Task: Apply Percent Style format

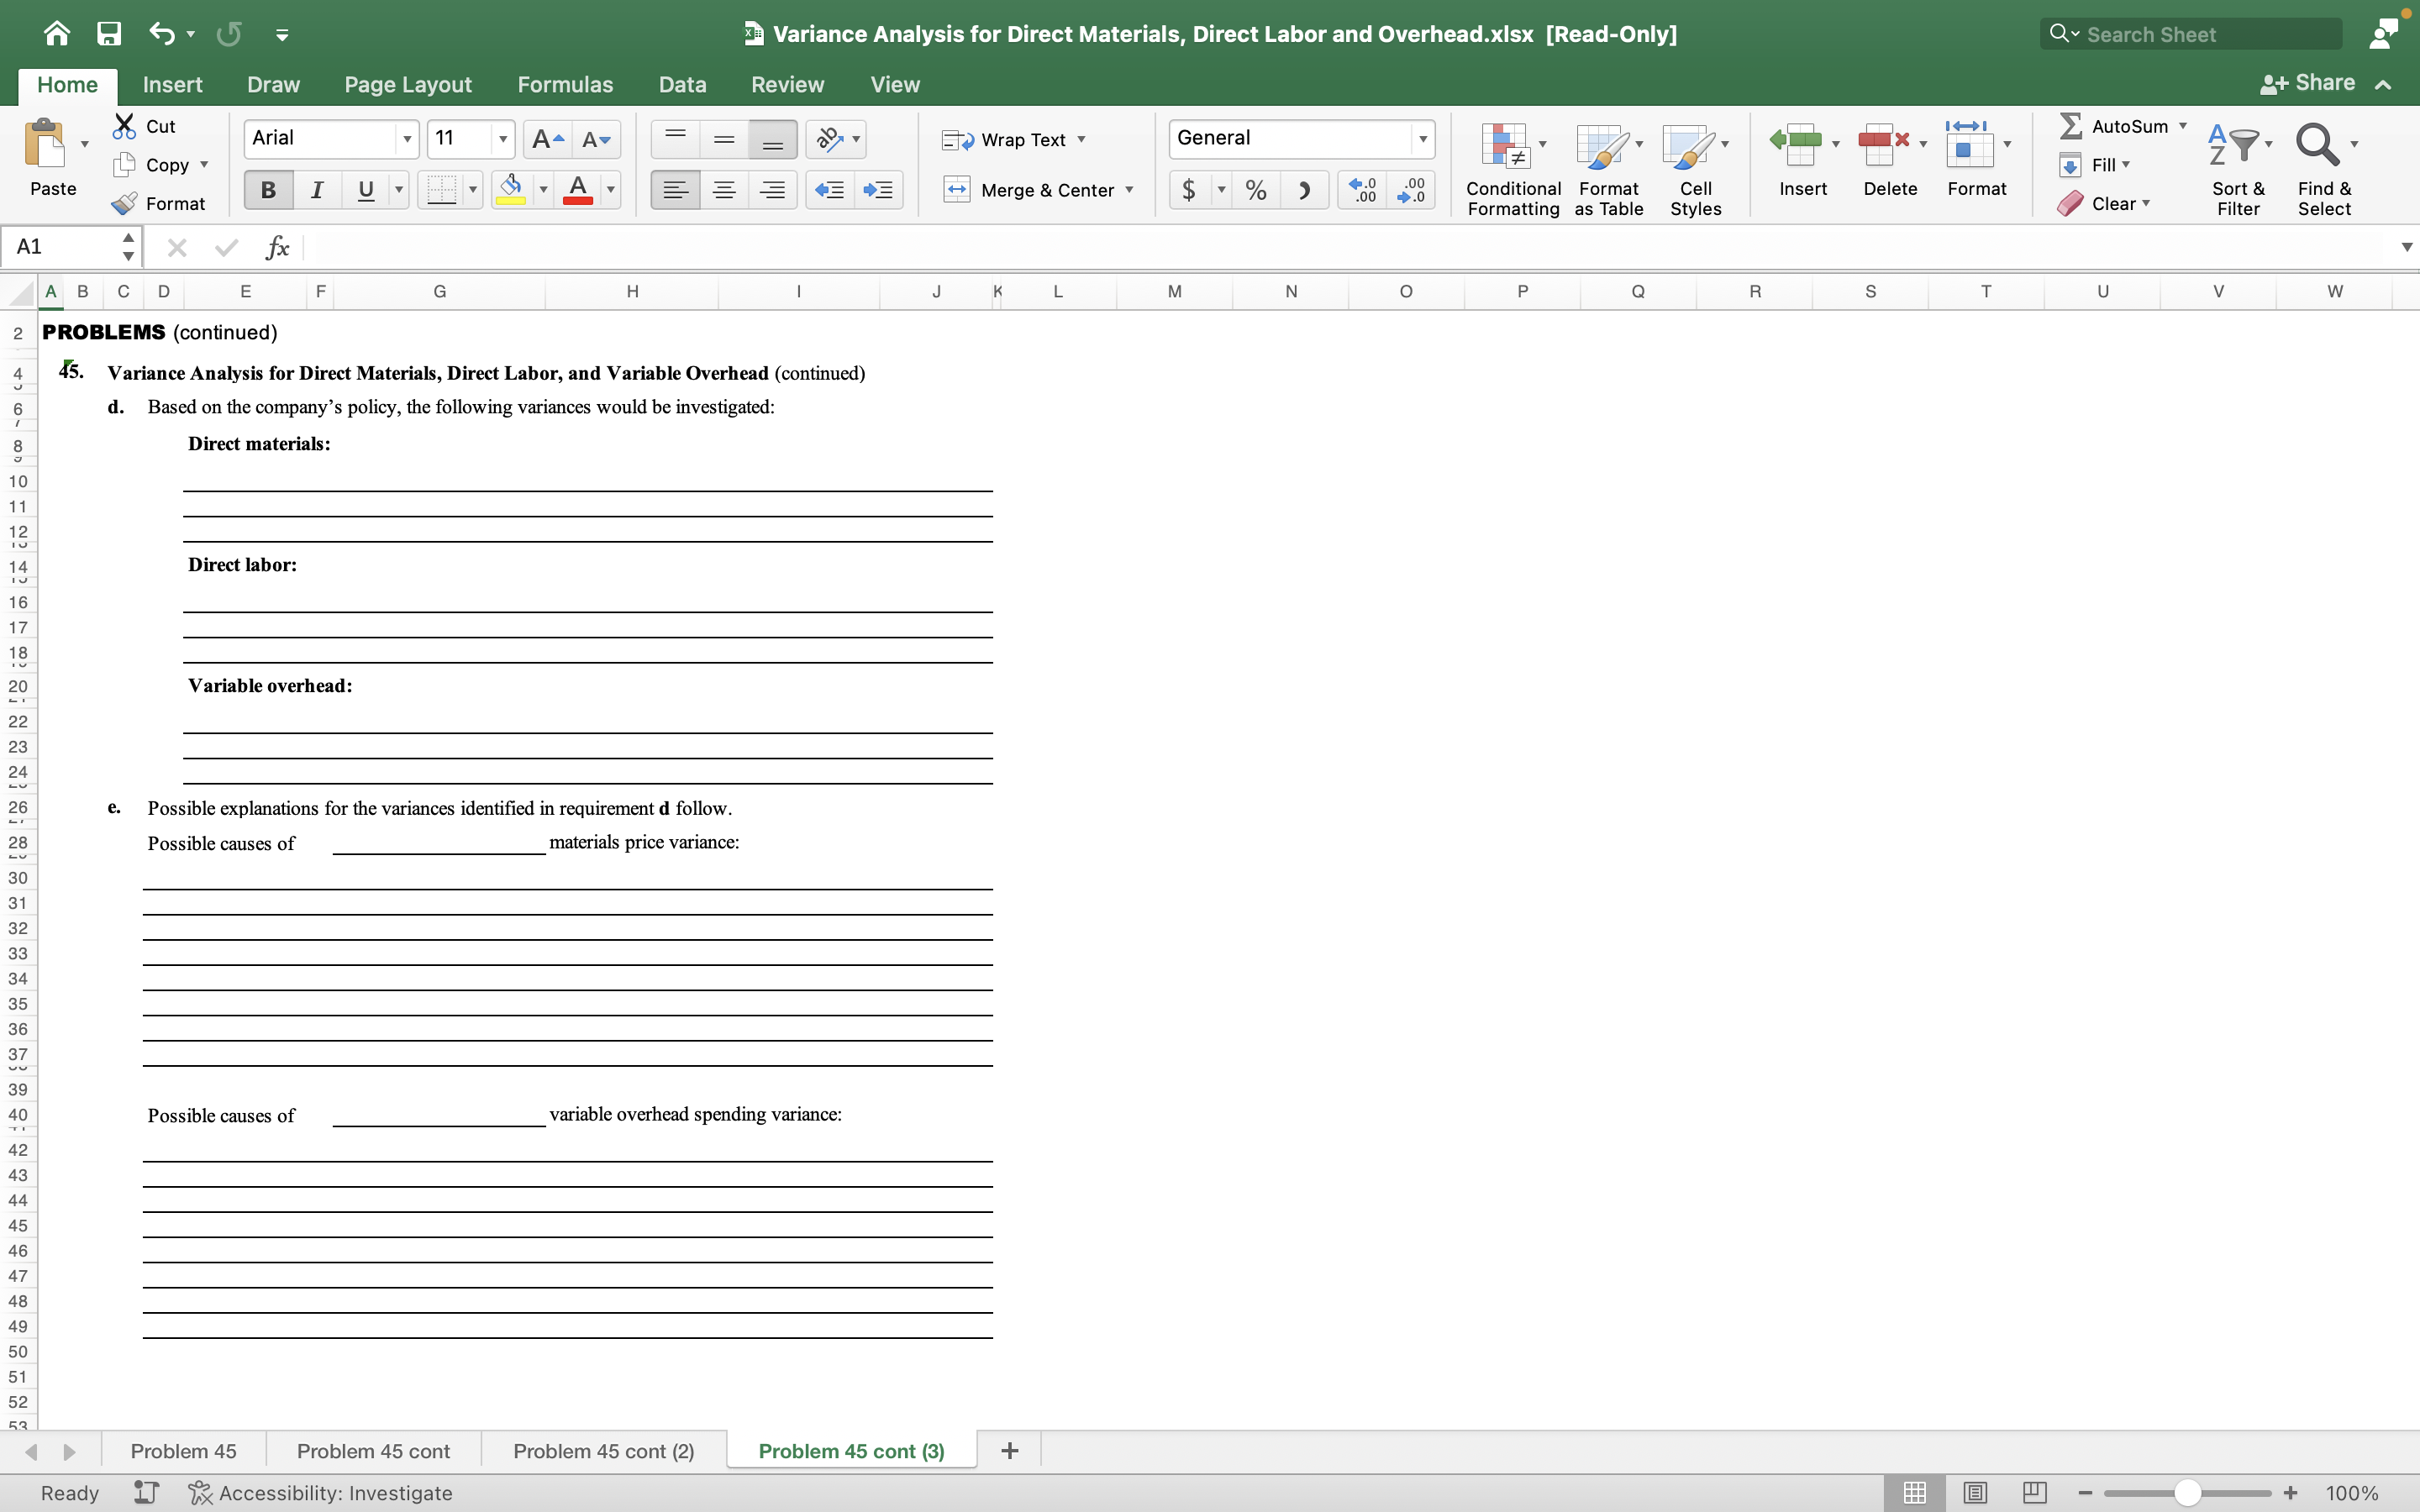Action: click(x=1256, y=189)
